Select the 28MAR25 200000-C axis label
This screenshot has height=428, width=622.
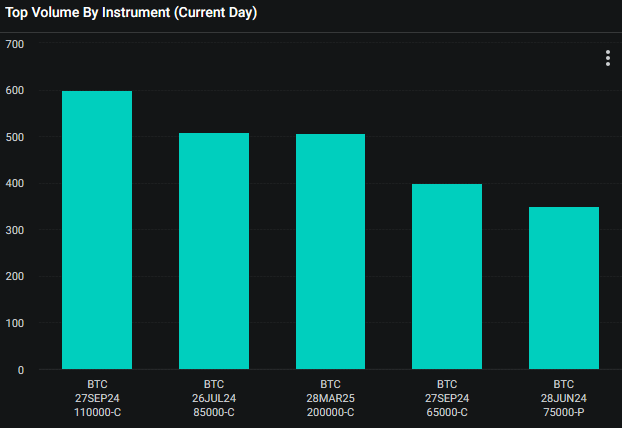point(330,398)
